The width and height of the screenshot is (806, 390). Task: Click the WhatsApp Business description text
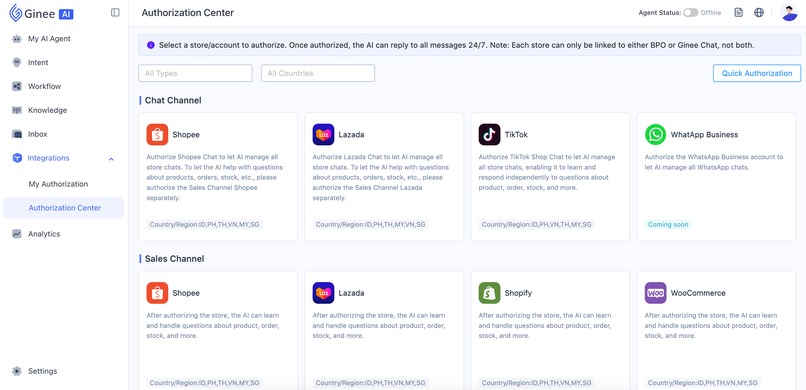click(x=714, y=162)
